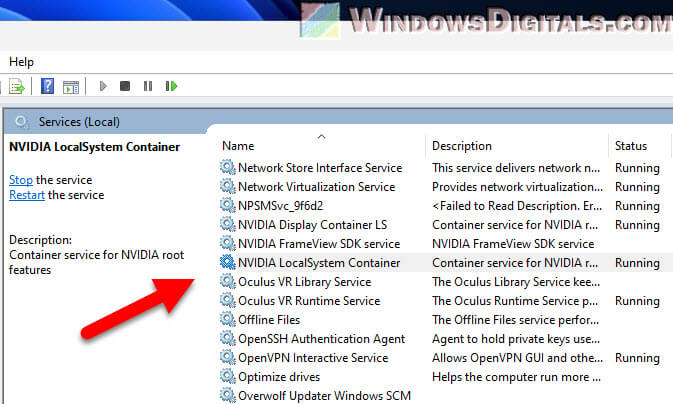
Task: Click gear icon of Oculus VR Runtime Service
Action: click(x=227, y=301)
